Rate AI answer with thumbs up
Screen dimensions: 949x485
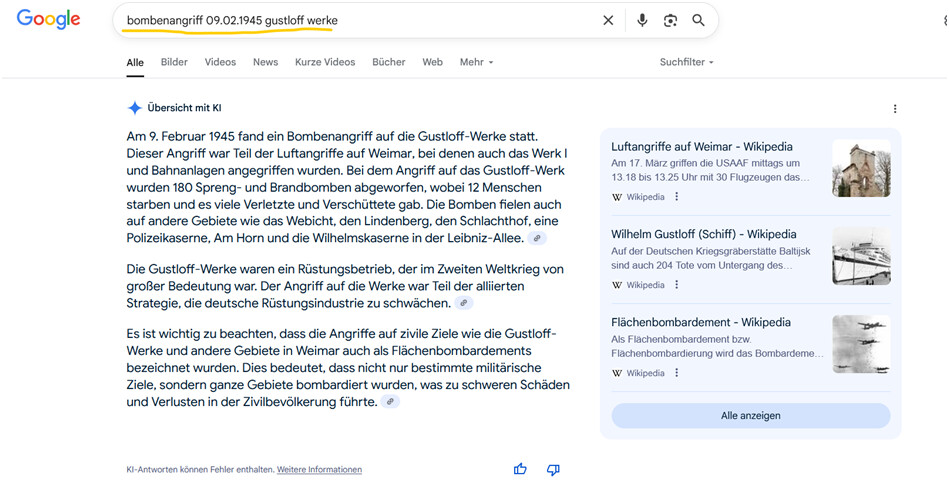(x=520, y=469)
